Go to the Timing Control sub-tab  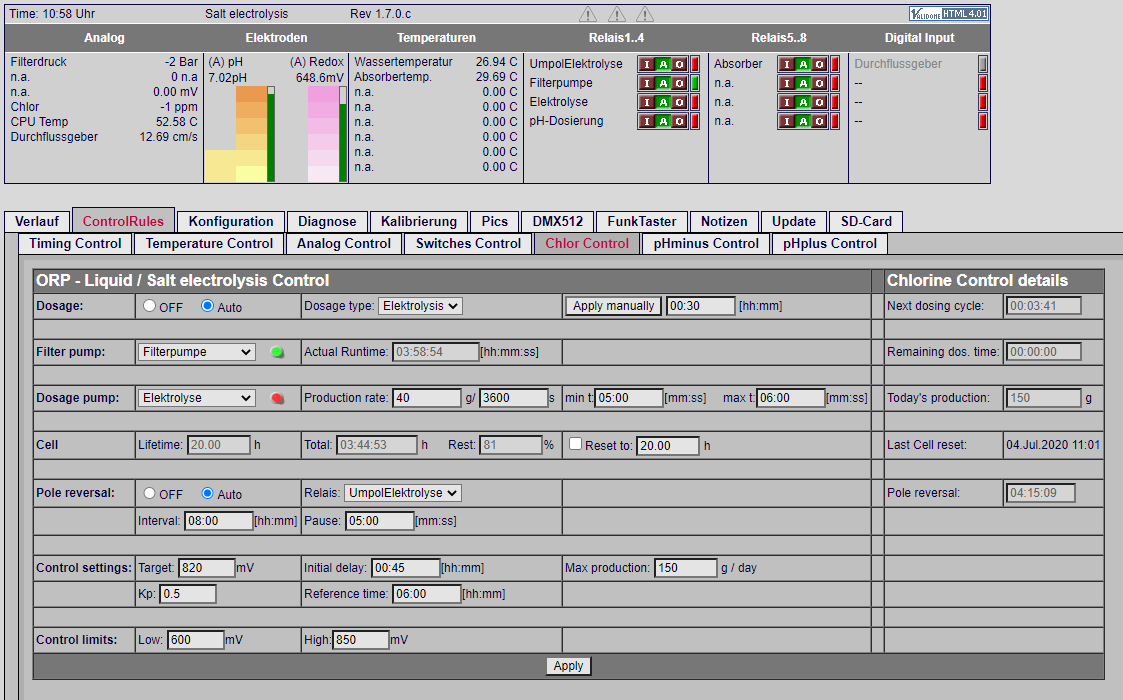(75, 244)
